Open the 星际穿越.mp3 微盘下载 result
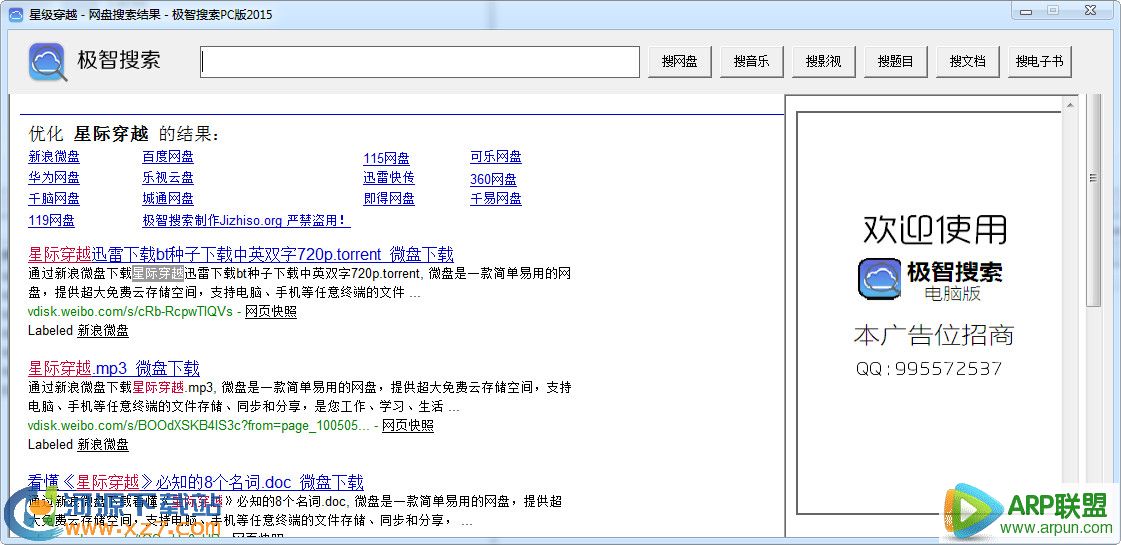This screenshot has width=1121, height=545. click(x=114, y=368)
